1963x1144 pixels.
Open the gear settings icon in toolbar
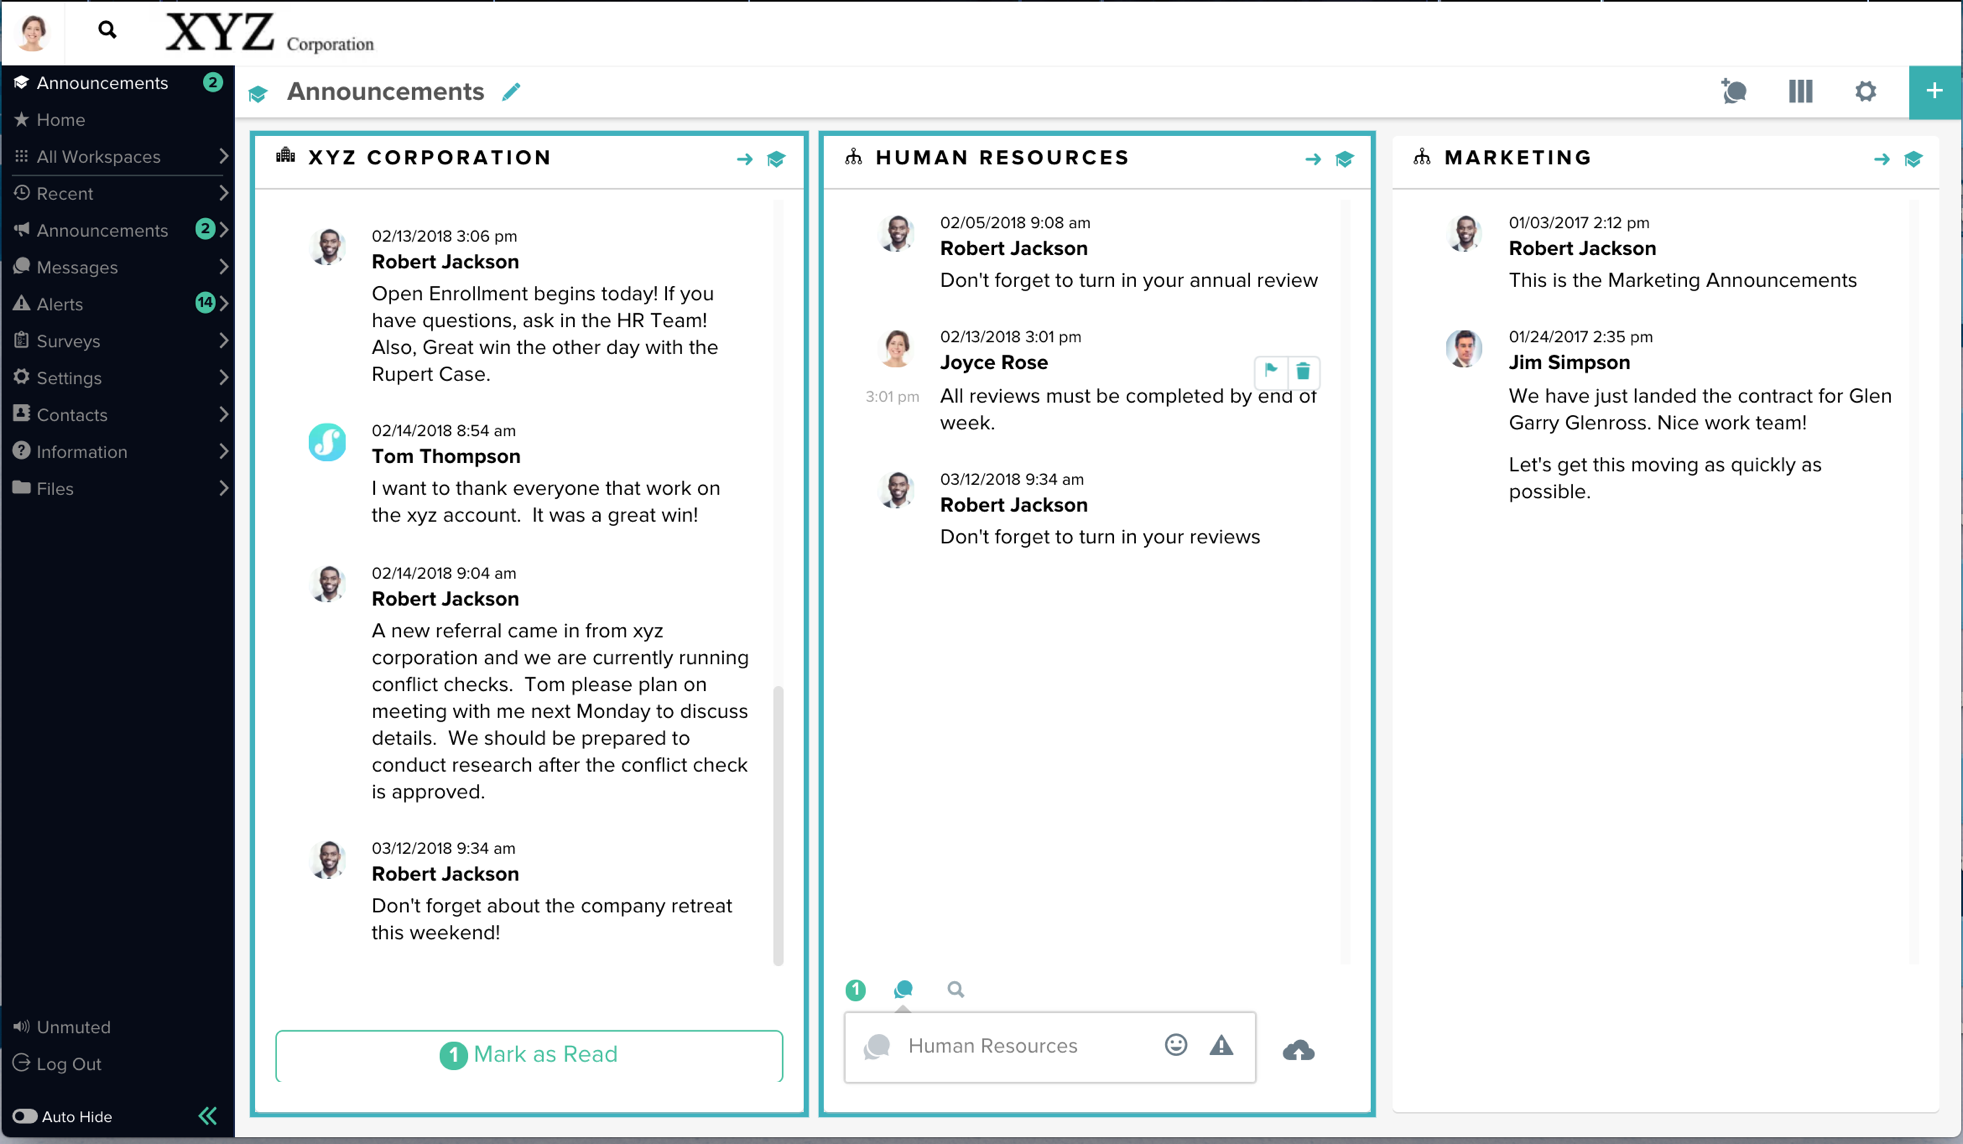1866,91
